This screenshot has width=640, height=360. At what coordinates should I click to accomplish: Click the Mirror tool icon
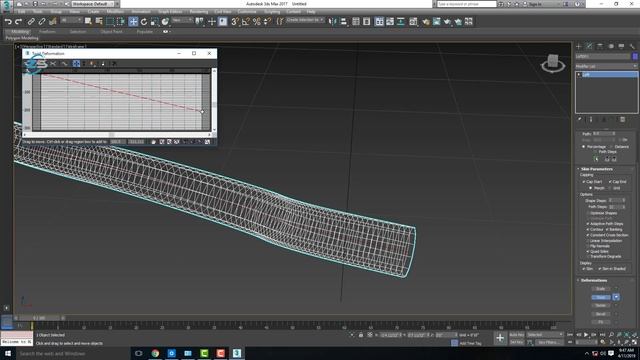click(333, 22)
